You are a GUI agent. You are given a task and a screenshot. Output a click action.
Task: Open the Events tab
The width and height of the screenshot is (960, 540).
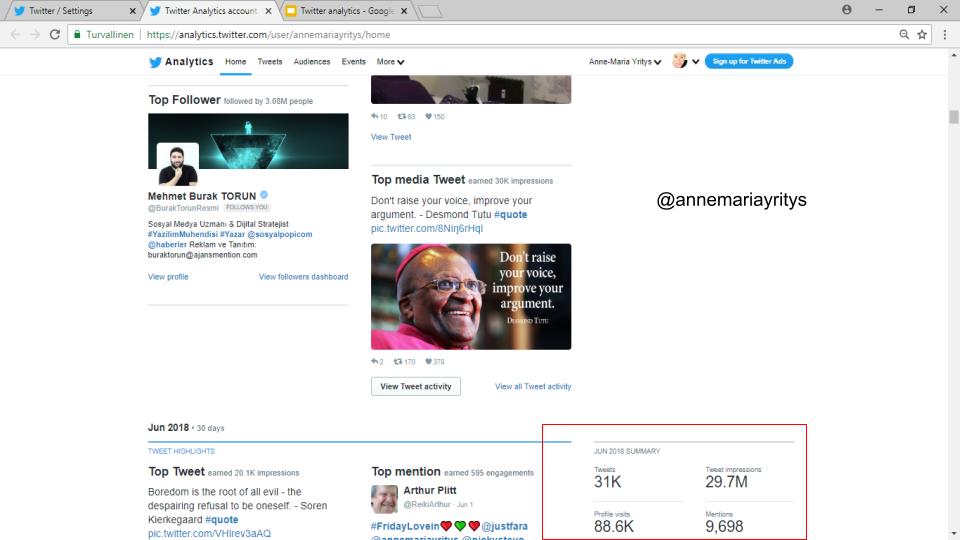353,62
